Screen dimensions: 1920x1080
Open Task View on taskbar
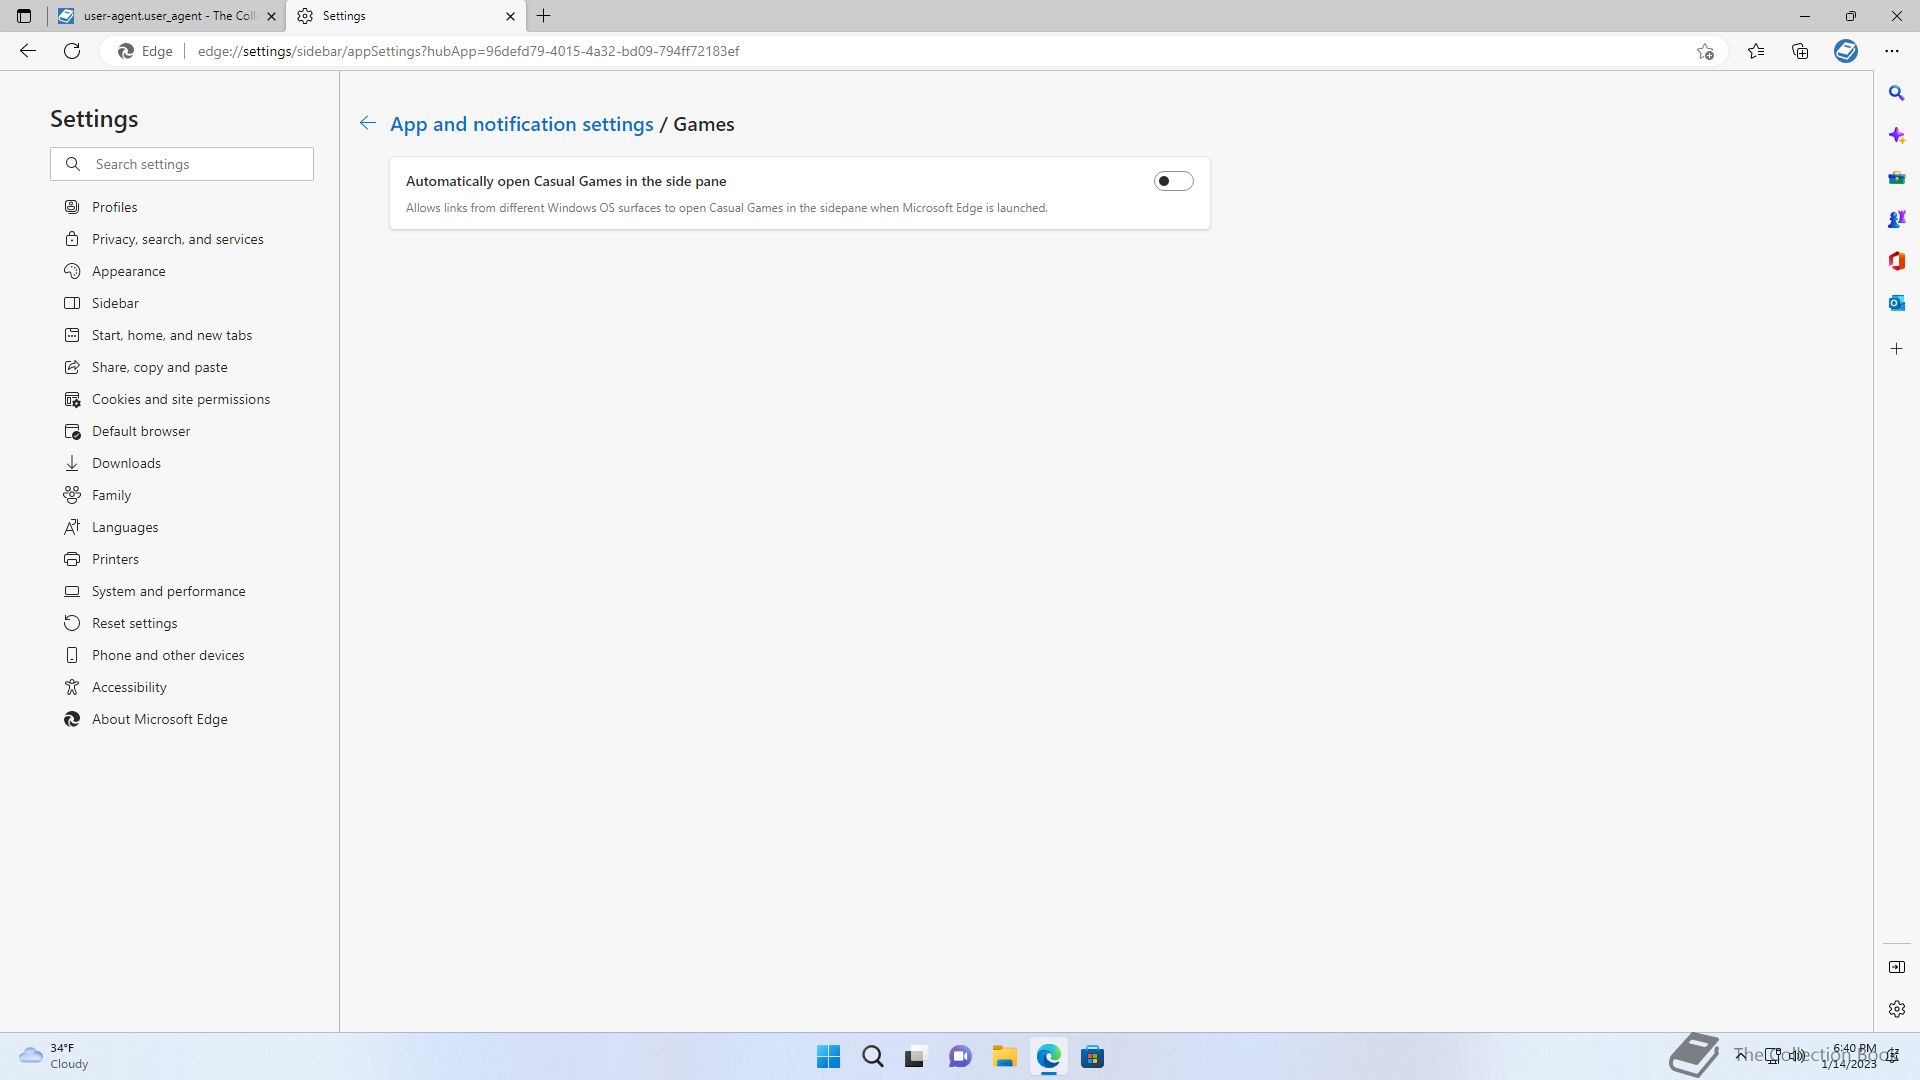(916, 1057)
